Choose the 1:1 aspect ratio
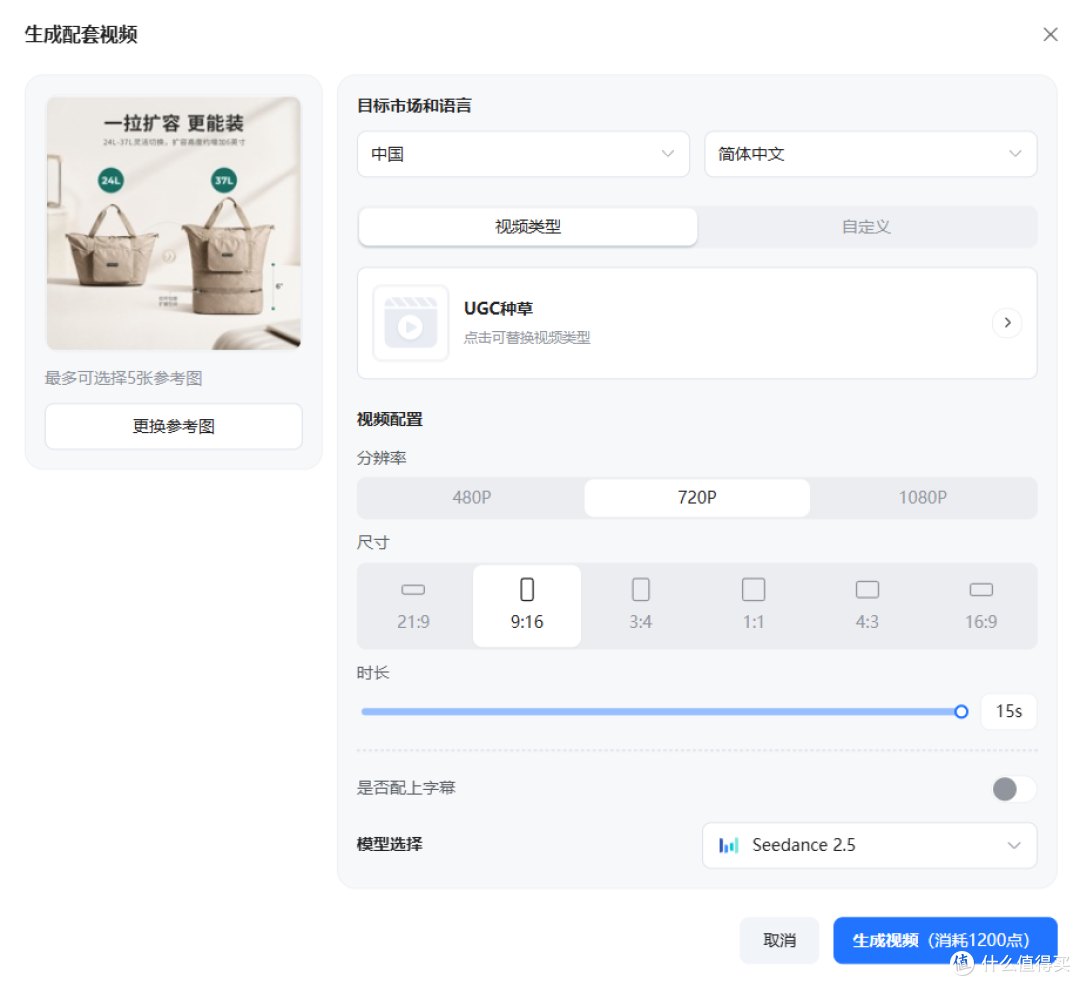 pos(754,605)
